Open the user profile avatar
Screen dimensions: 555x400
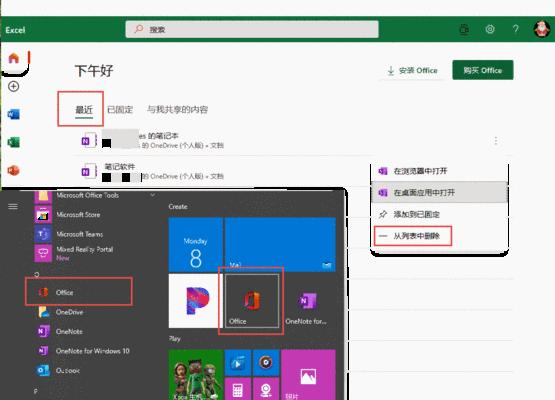[x=542, y=29]
